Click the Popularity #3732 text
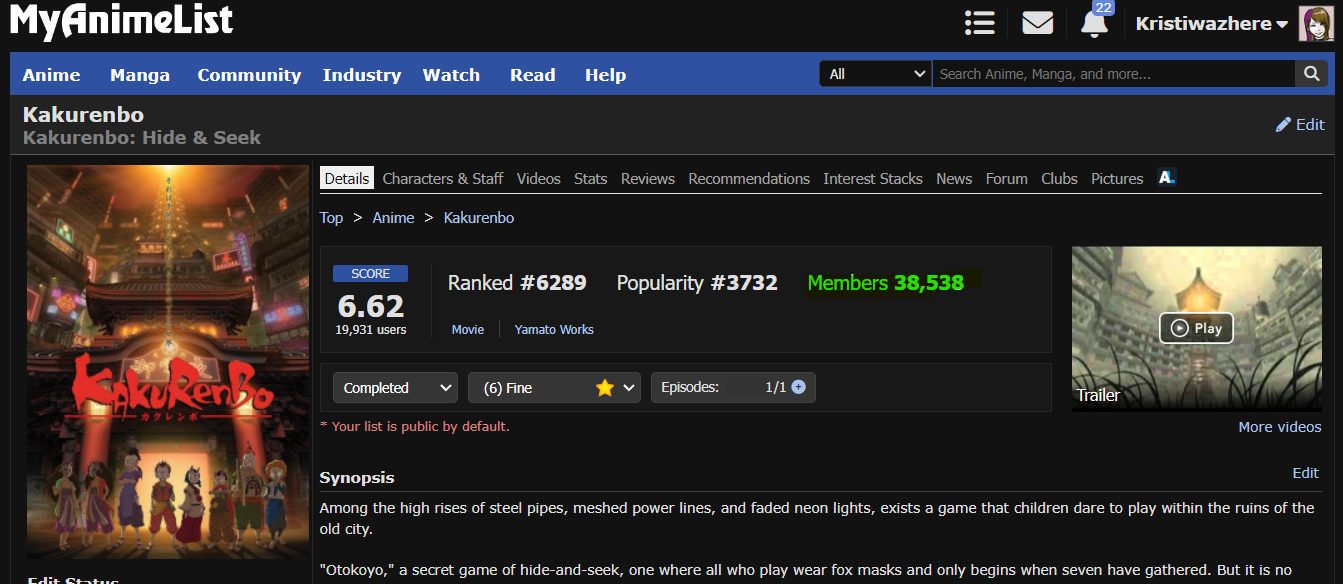 tap(697, 283)
